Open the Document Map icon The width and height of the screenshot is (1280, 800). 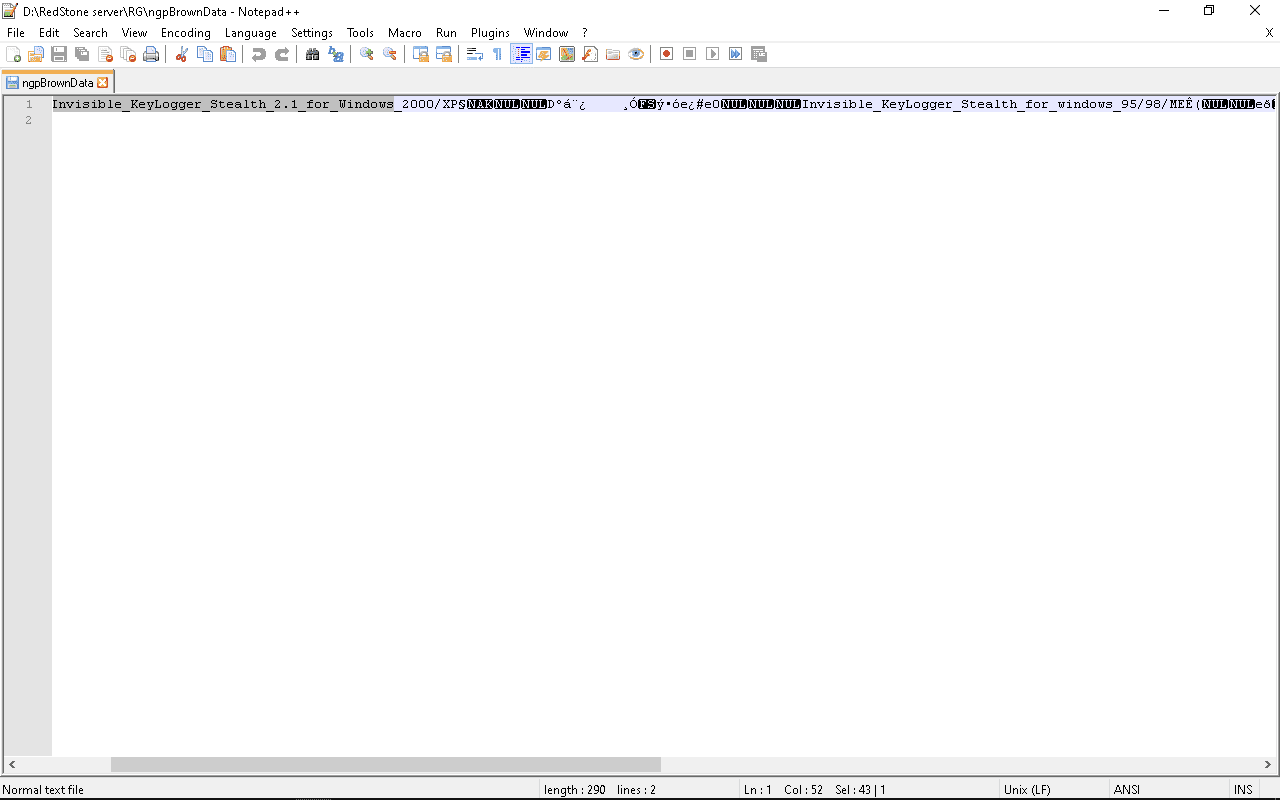click(567, 54)
